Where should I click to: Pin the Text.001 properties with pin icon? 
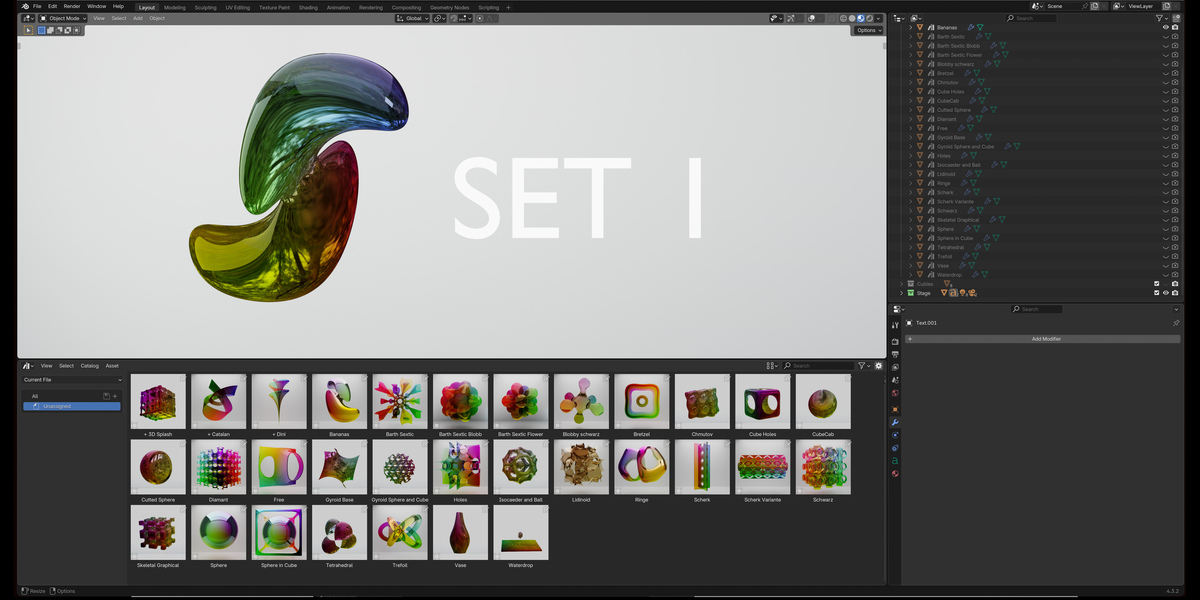(x=1176, y=323)
